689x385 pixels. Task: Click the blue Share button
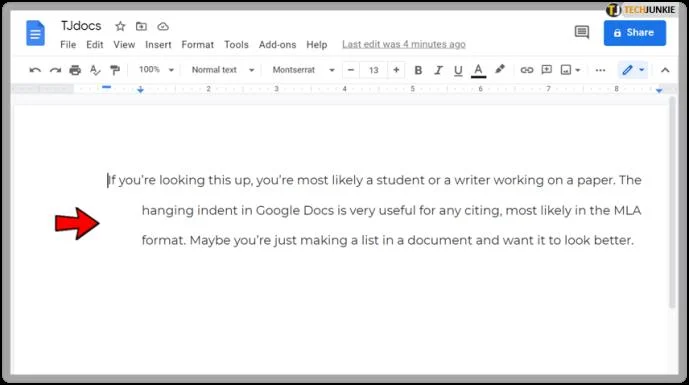coord(635,33)
